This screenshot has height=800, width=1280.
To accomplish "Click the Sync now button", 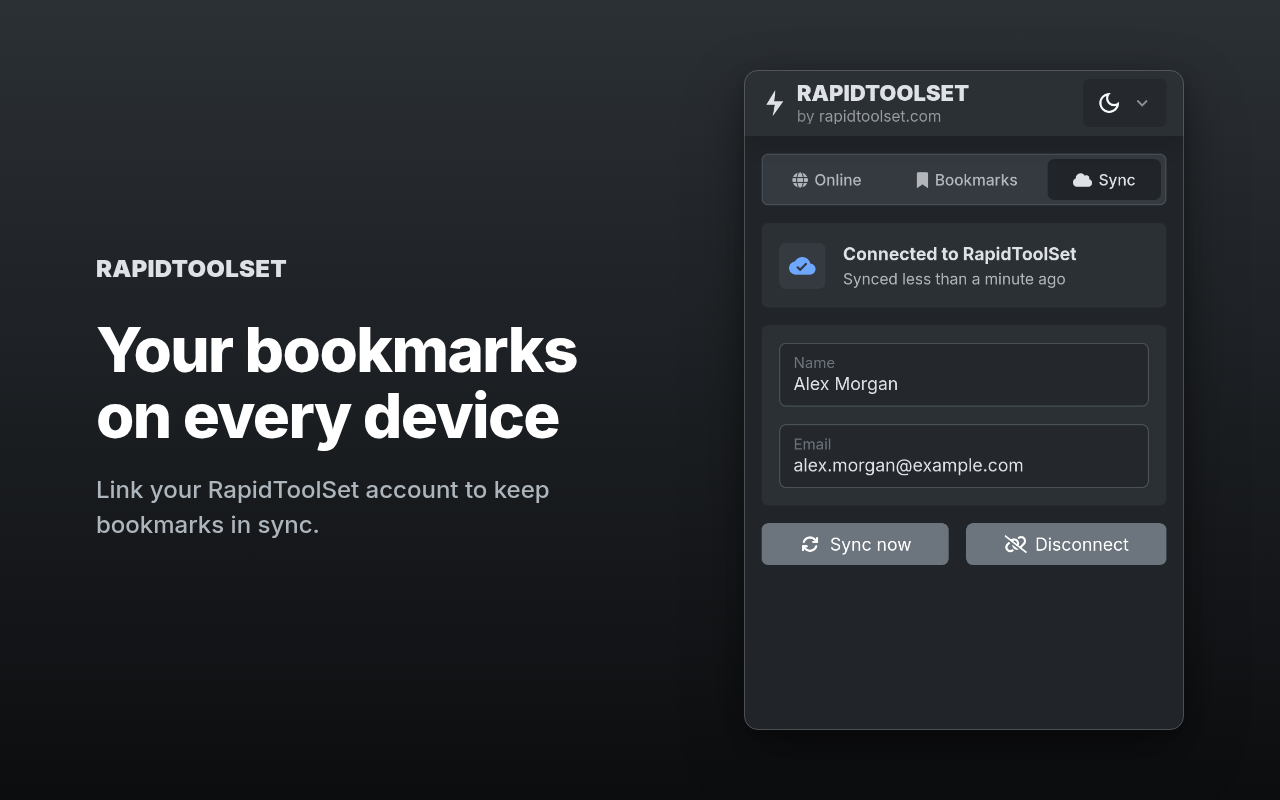I will click(x=855, y=544).
